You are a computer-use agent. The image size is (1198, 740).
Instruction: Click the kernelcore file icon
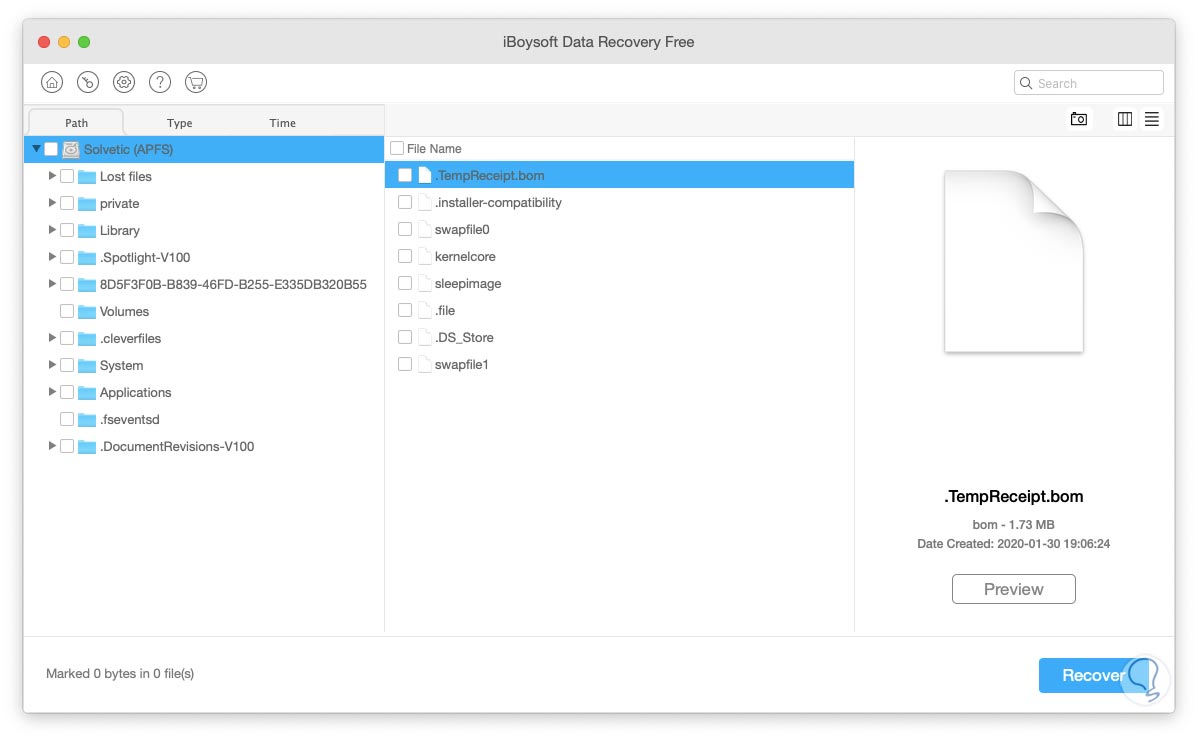click(x=425, y=257)
